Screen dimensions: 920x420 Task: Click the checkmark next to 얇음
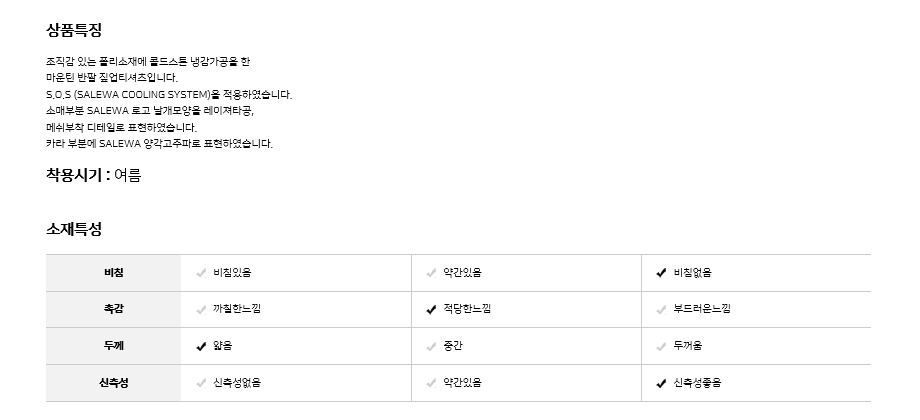tap(202, 347)
